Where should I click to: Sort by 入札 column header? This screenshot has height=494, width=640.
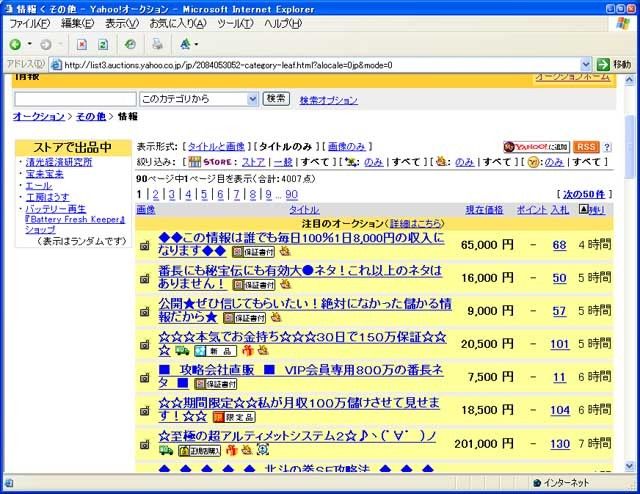[x=560, y=210]
